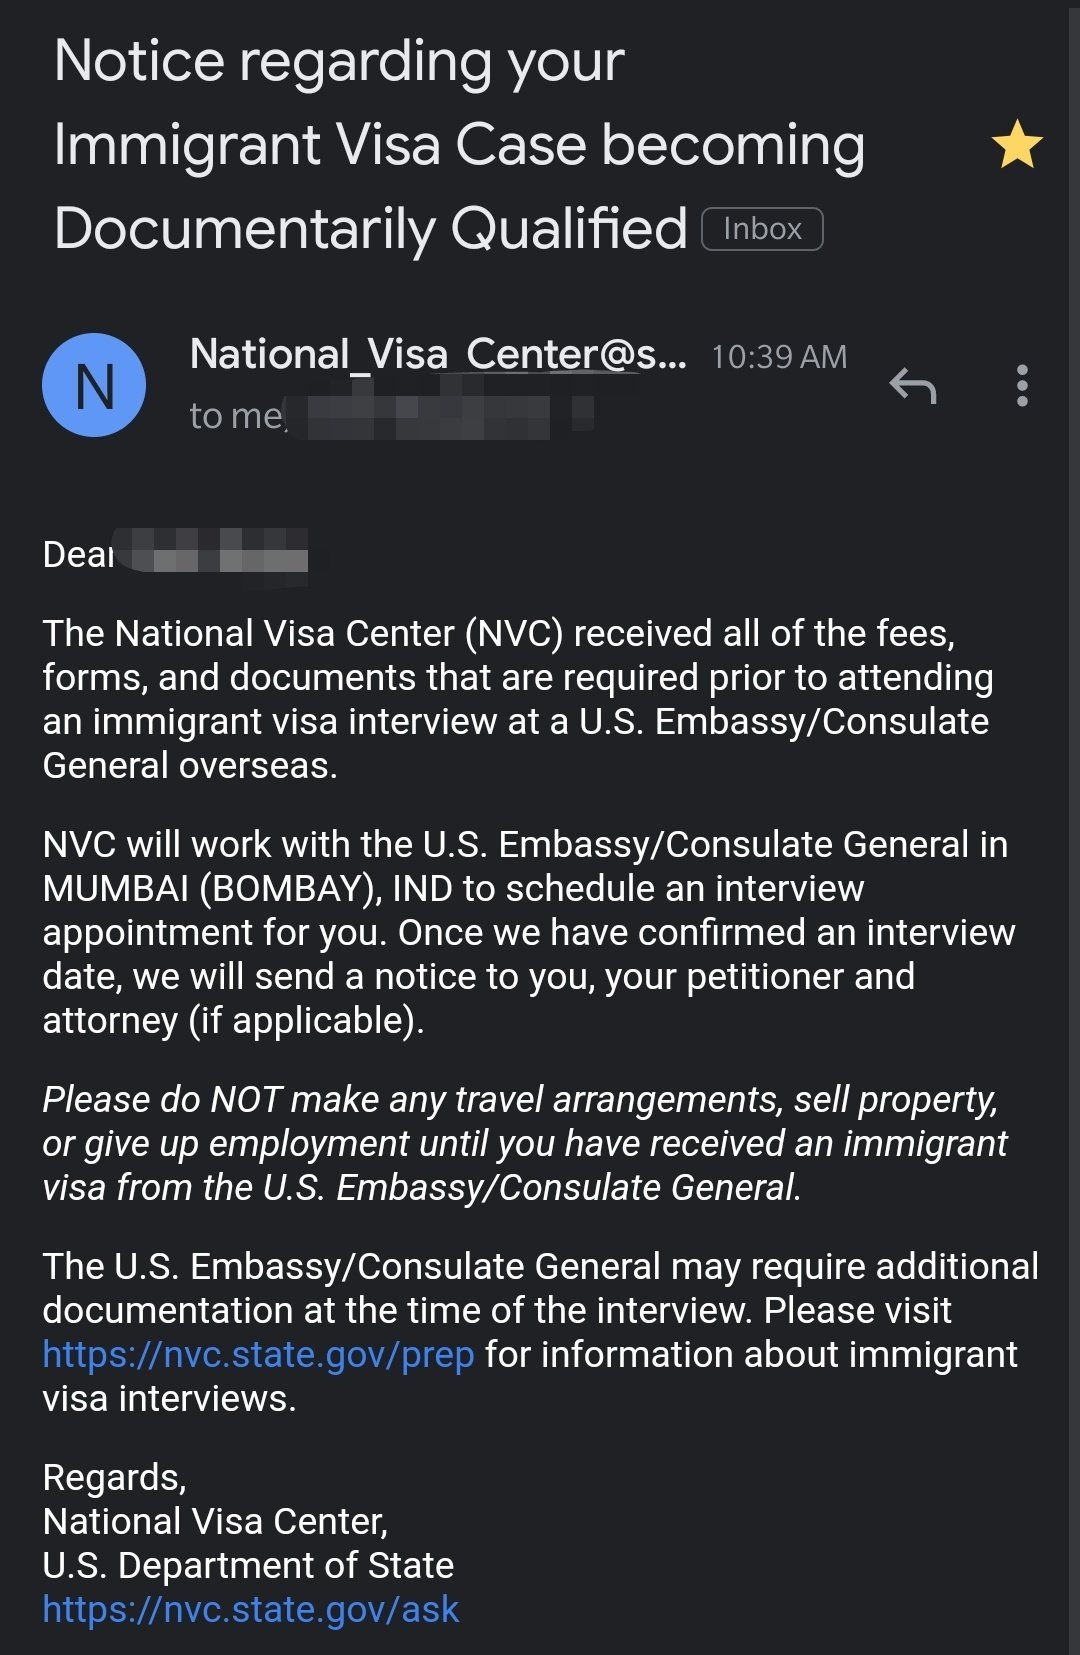
Task: Click the Inbox label chip
Action: point(762,229)
